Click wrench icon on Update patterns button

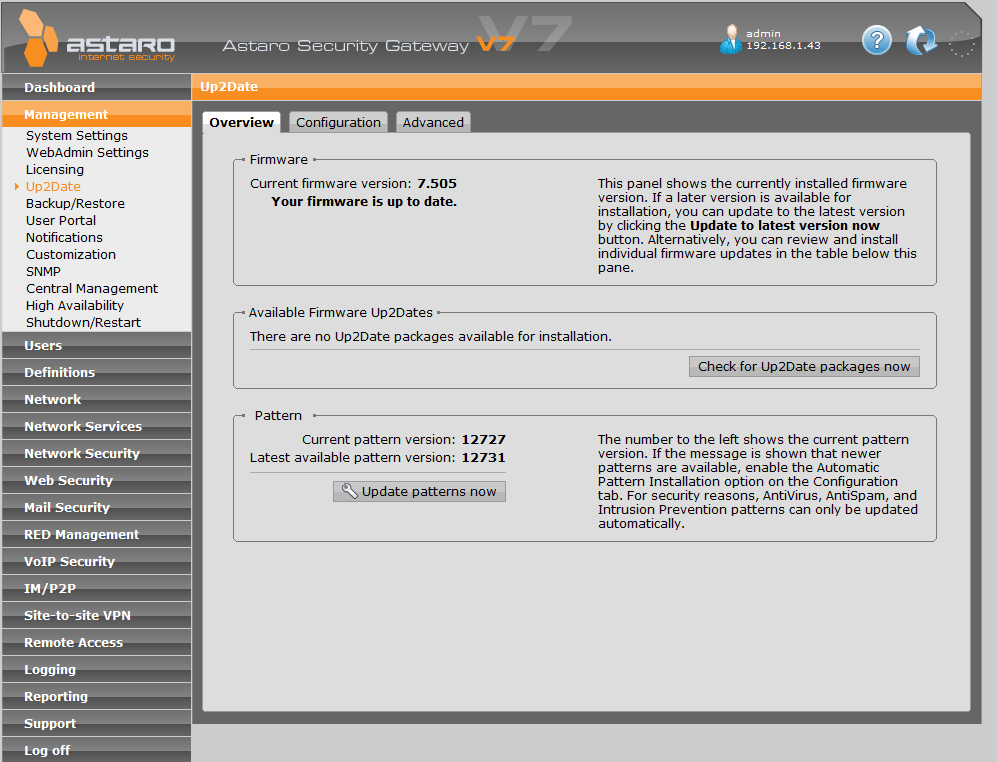(350, 491)
